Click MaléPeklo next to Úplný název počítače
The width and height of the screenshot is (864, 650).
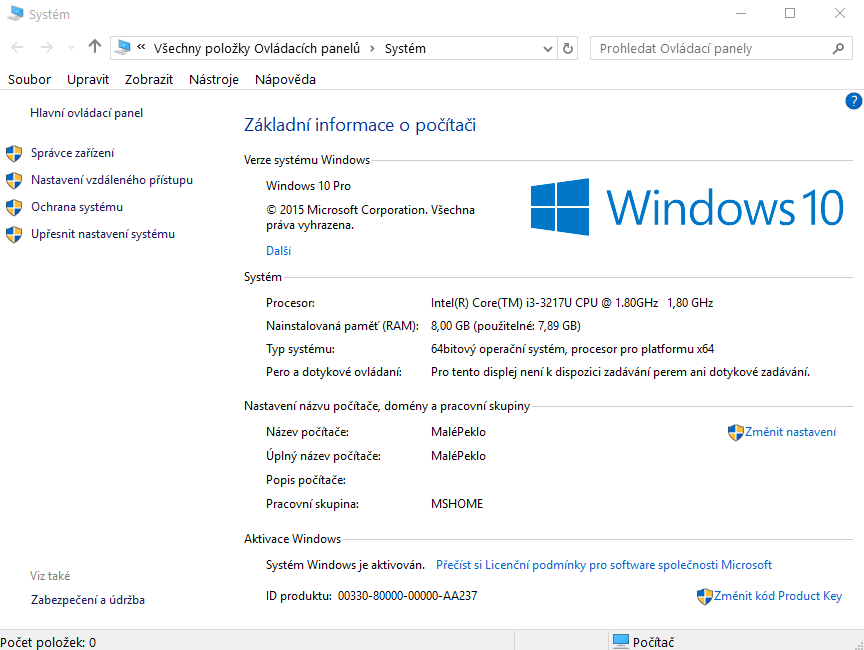tap(458, 456)
